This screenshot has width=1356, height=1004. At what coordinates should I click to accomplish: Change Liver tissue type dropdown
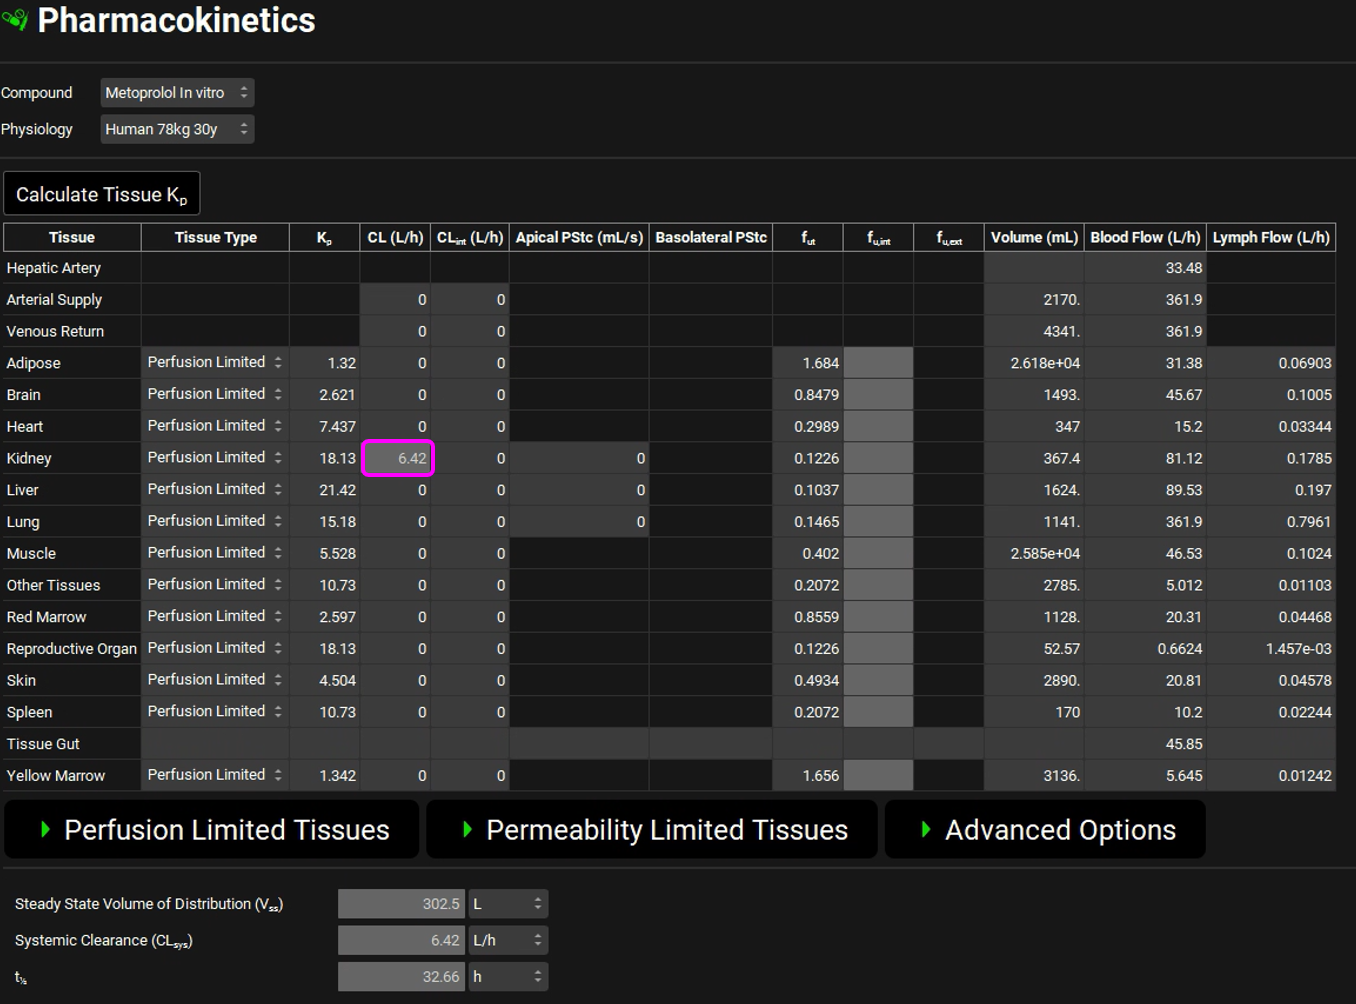pyautogui.click(x=215, y=490)
